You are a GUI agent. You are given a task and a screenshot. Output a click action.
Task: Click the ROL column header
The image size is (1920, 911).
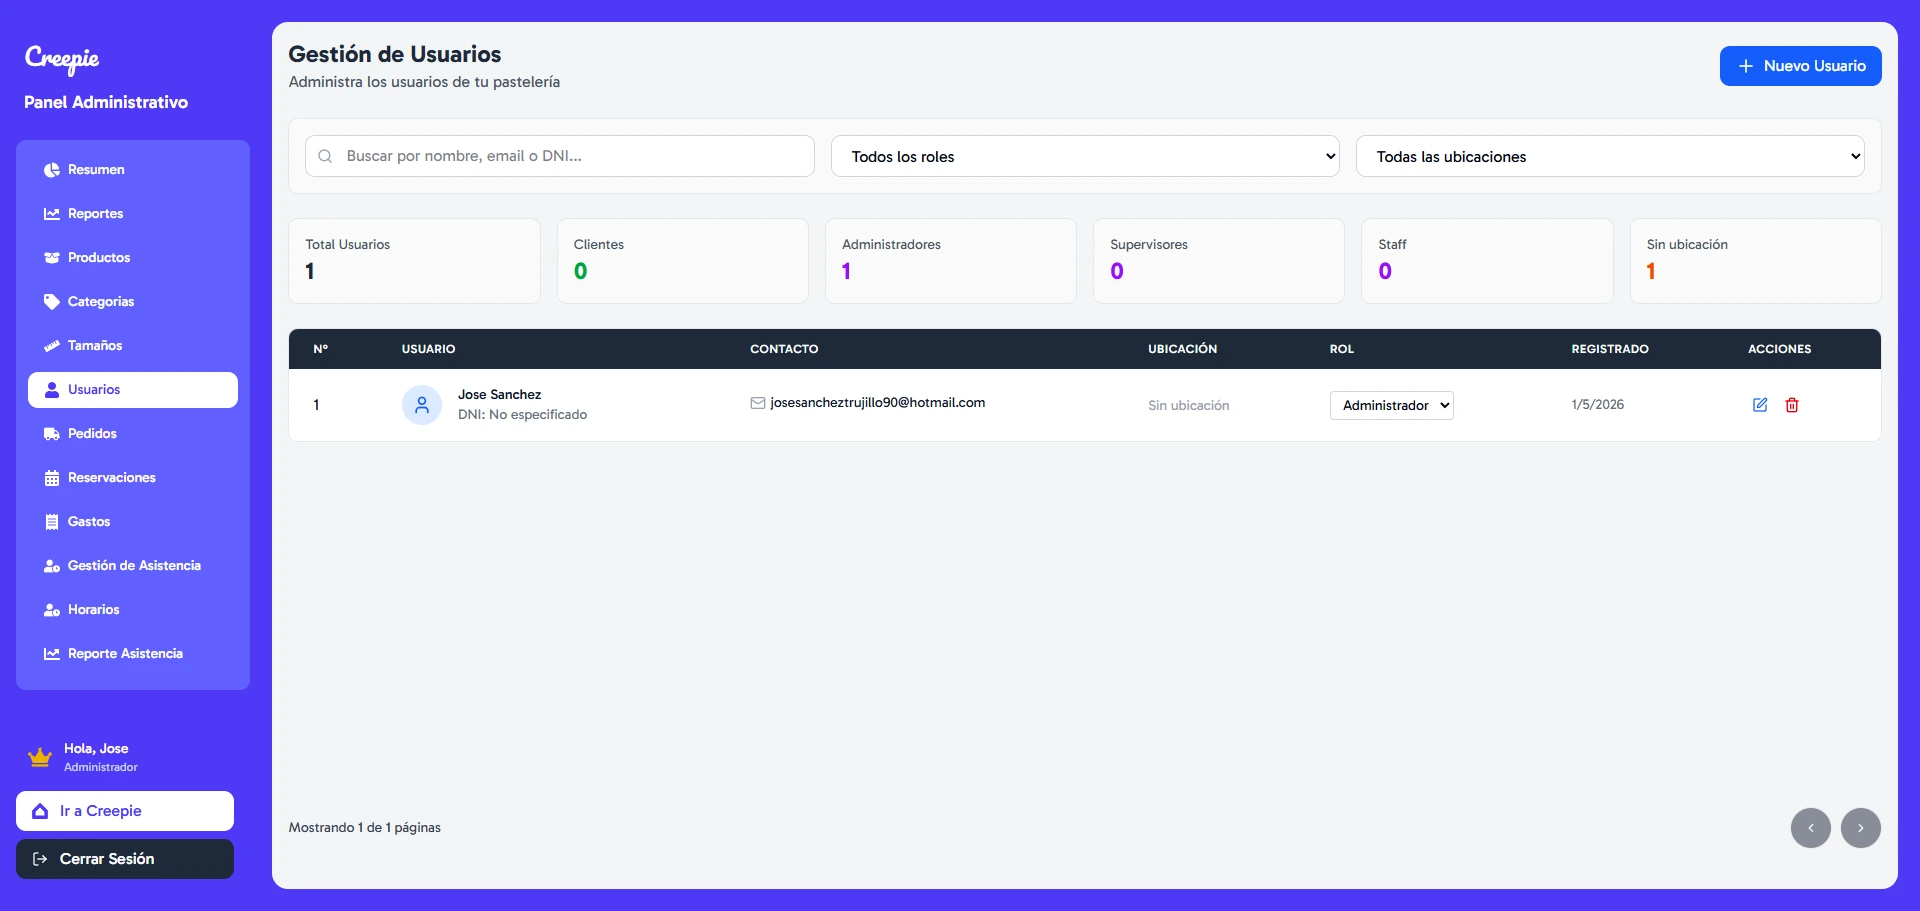tap(1342, 349)
